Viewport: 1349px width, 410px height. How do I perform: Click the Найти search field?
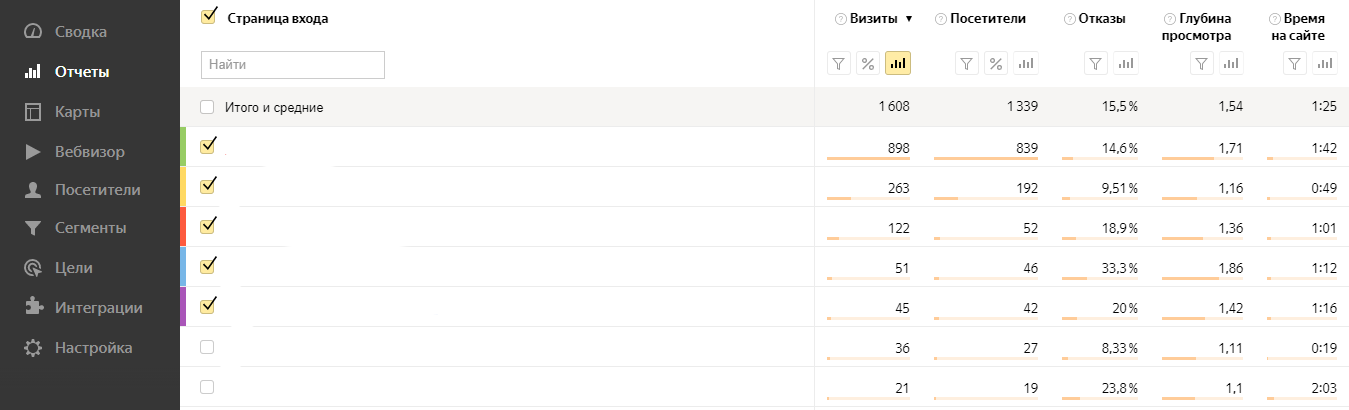pyautogui.click(x=293, y=64)
